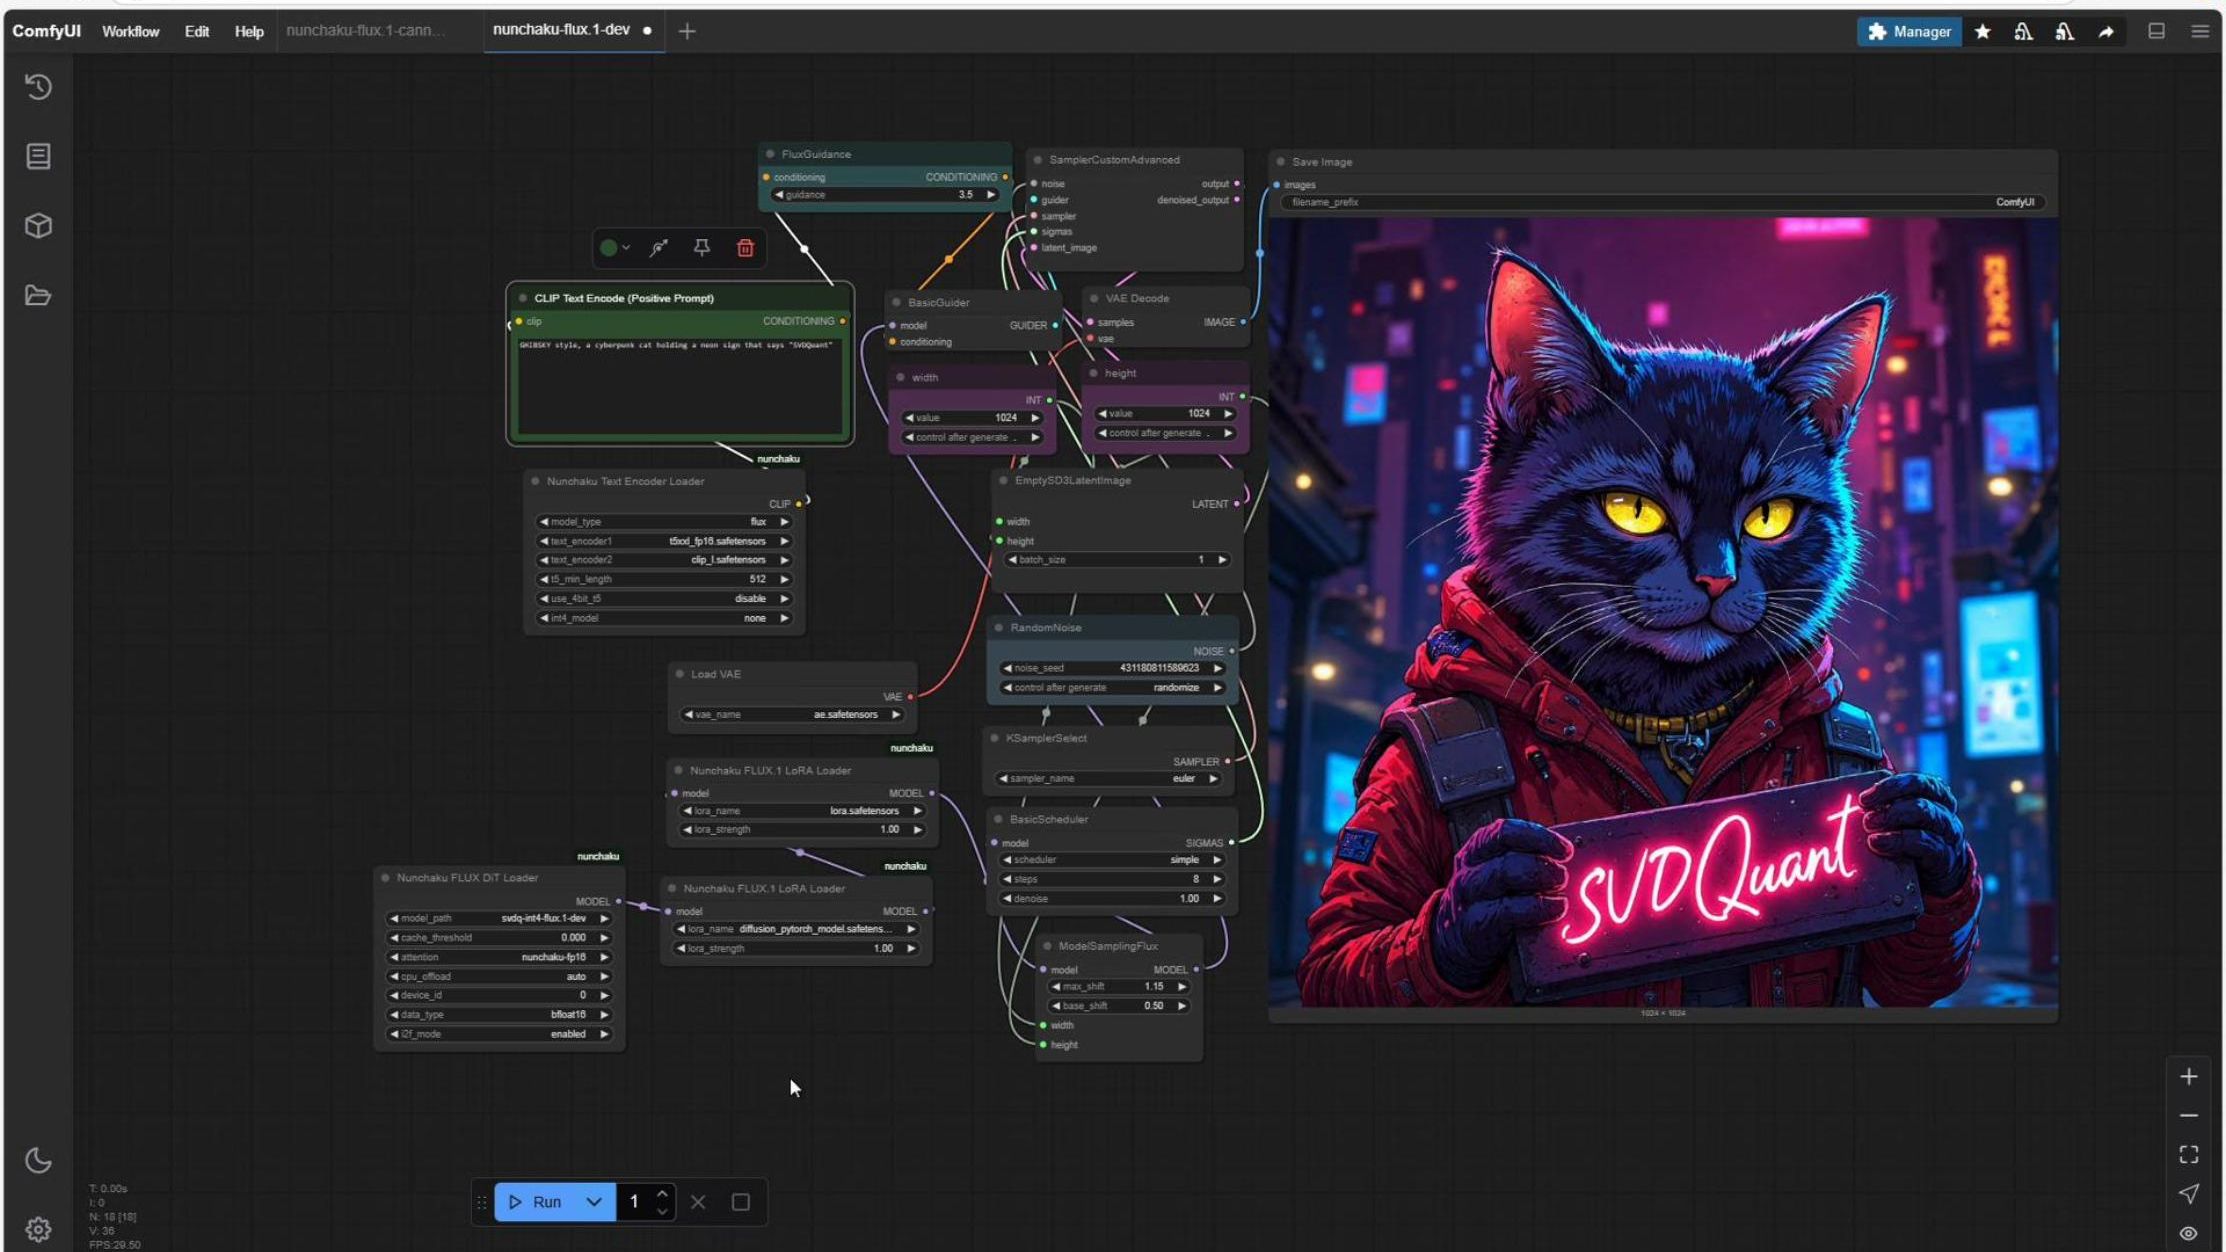Viewport: 2226px width, 1252px height.
Task: Click the share arrow icon in top bar
Action: point(2106,32)
